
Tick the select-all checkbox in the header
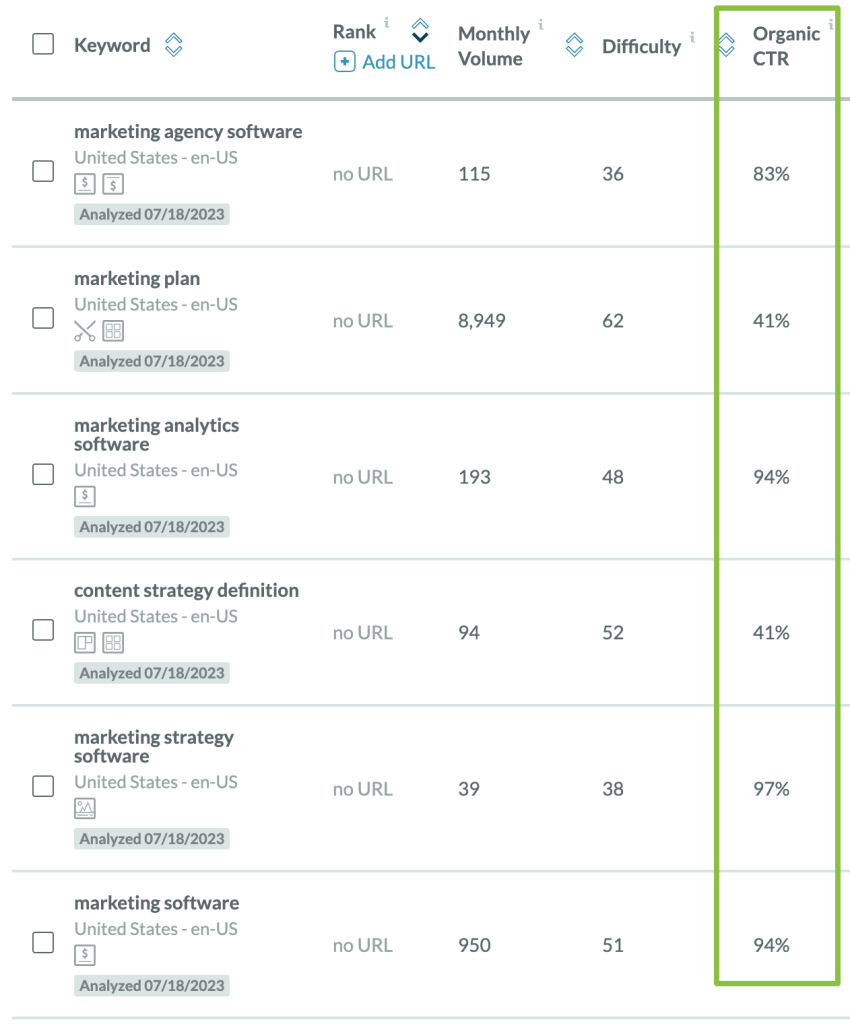point(43,45)
